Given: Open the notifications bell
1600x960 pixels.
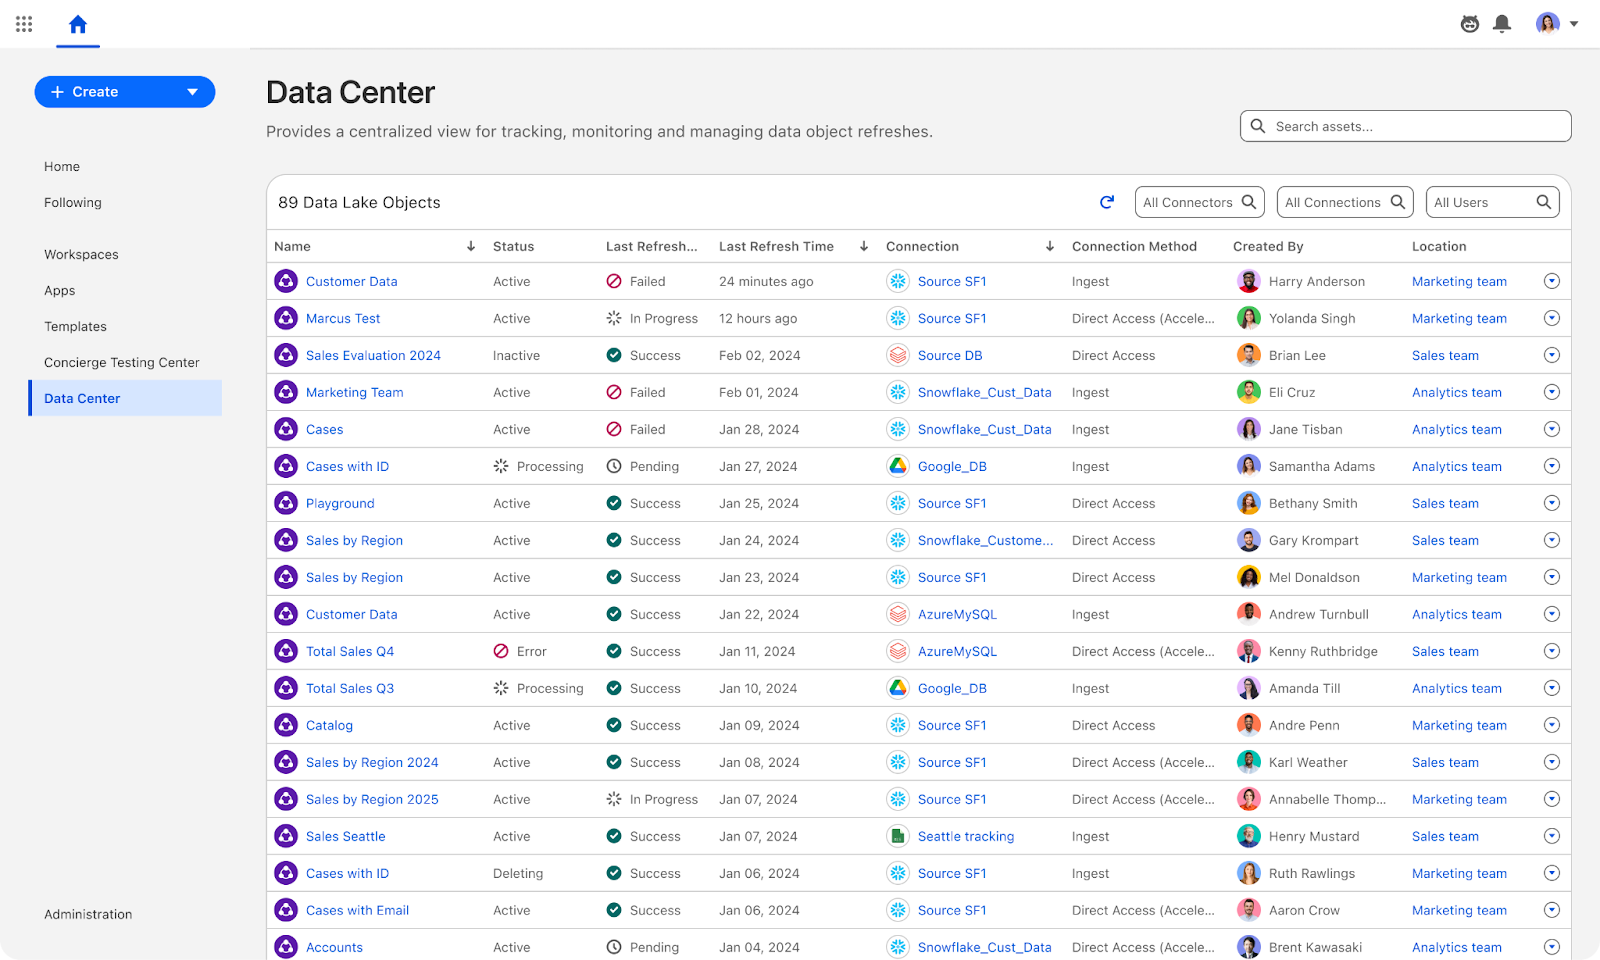Looking at the screenshot, I should [1501, 24].
